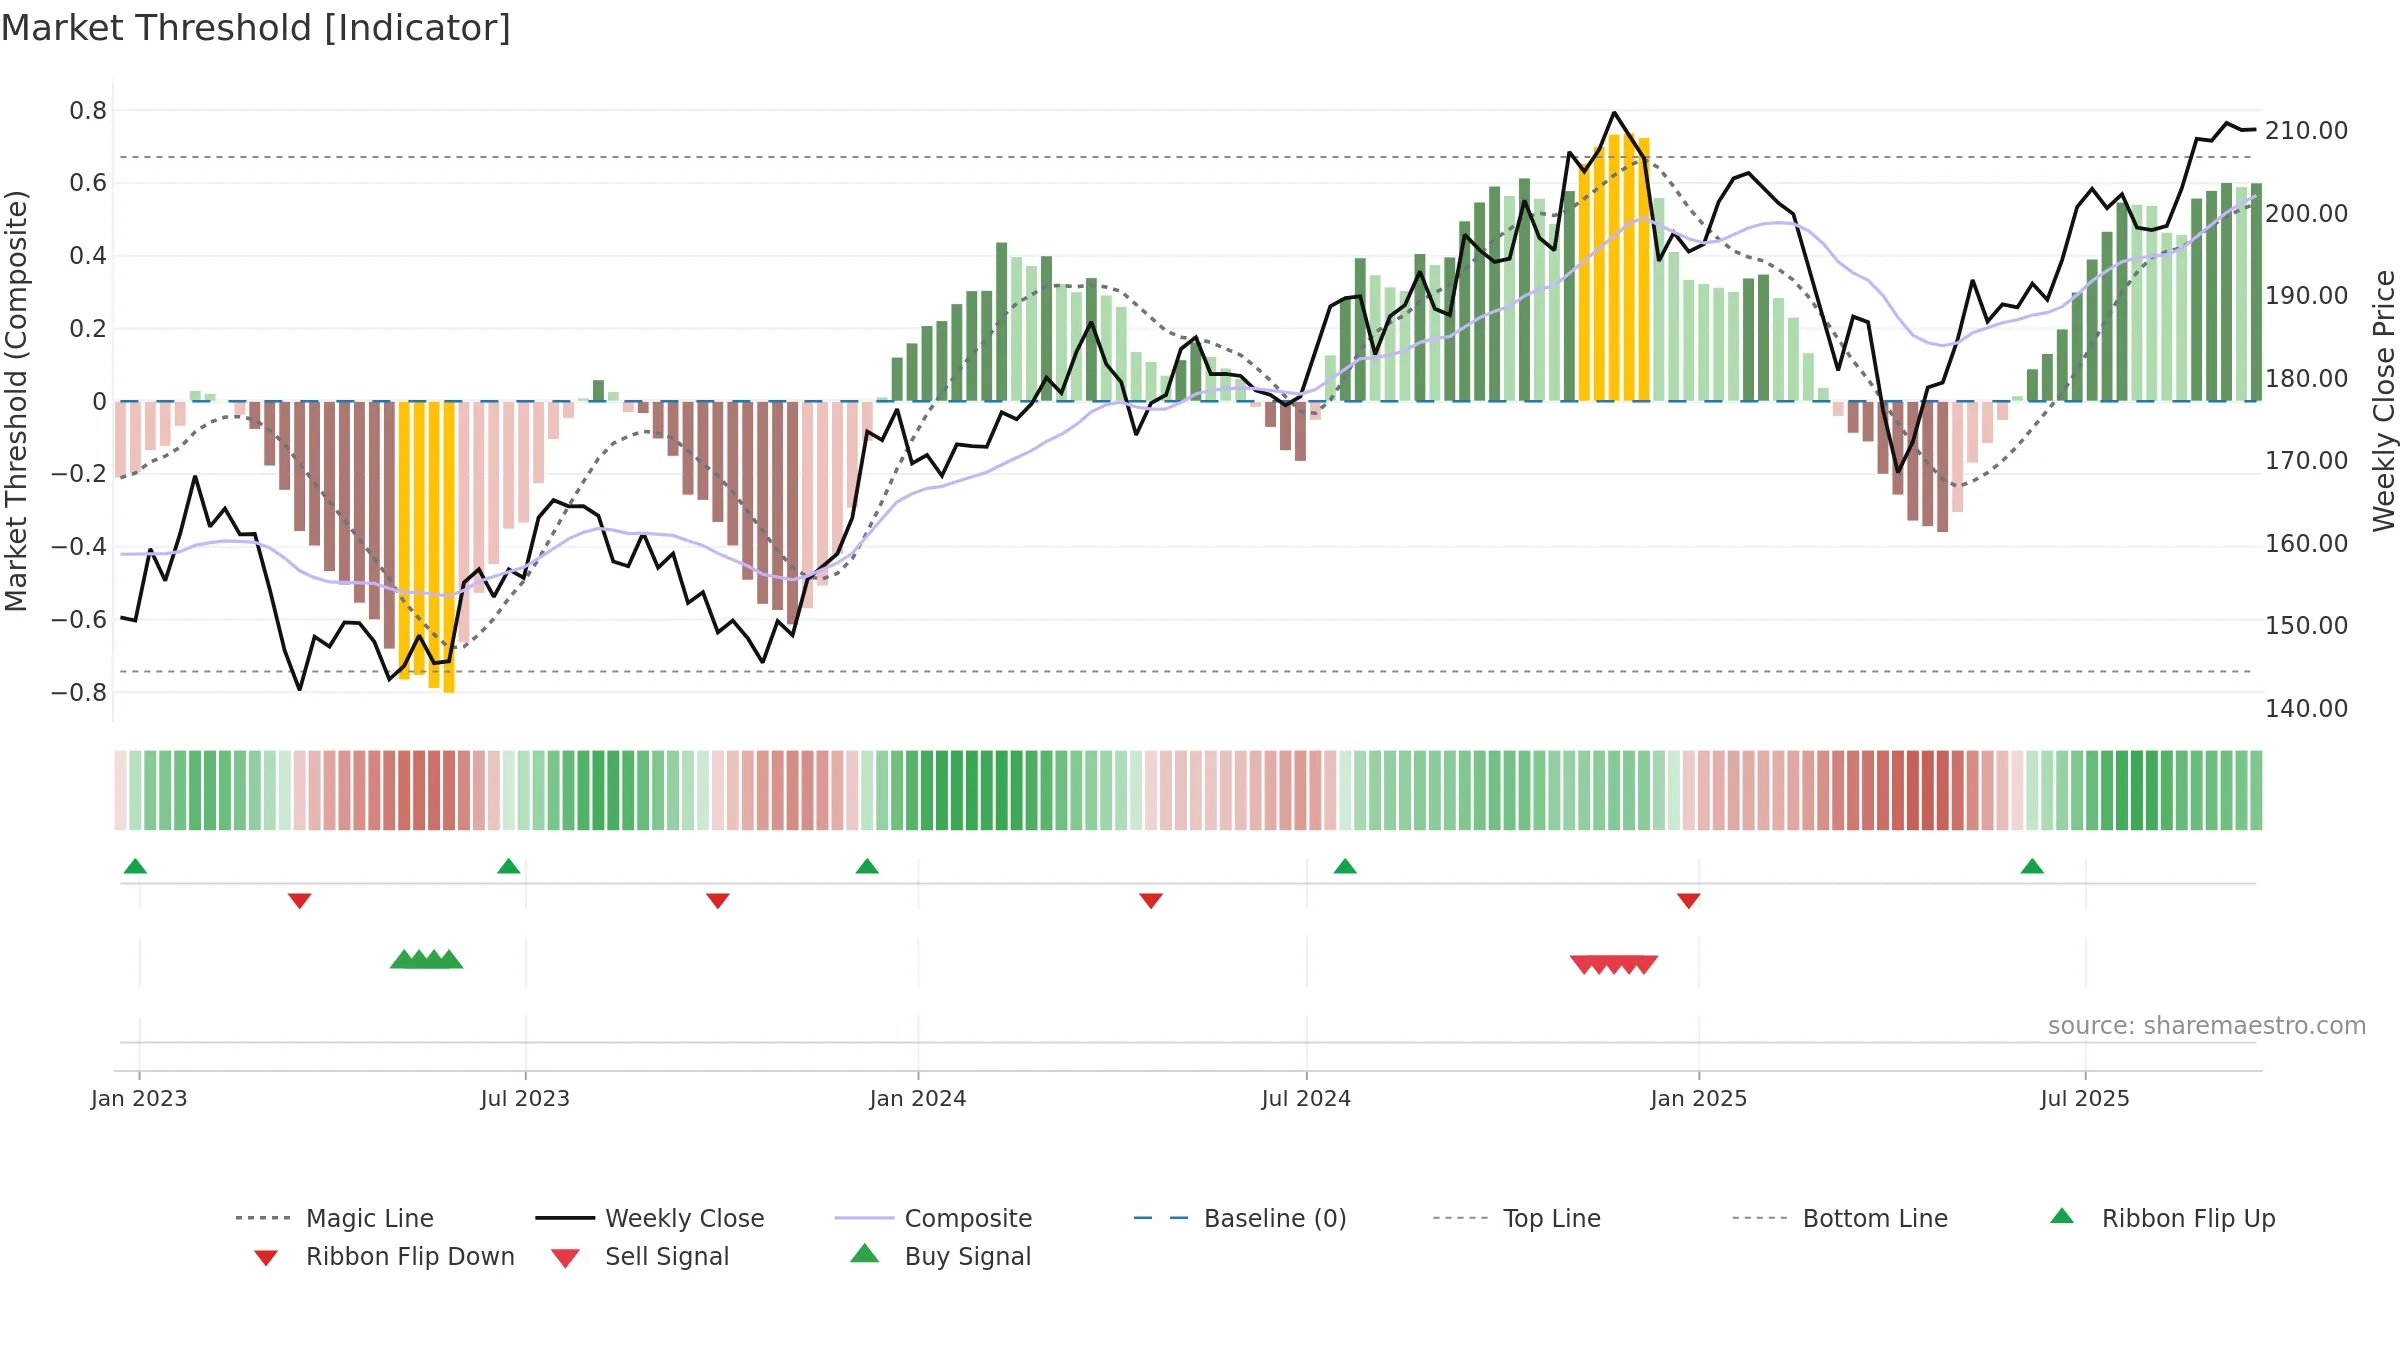2400x1350 pixels.
Task: Click the Ribbon Flip Up triangle before Jul 2025
Action: click(x=2032, y=866)
